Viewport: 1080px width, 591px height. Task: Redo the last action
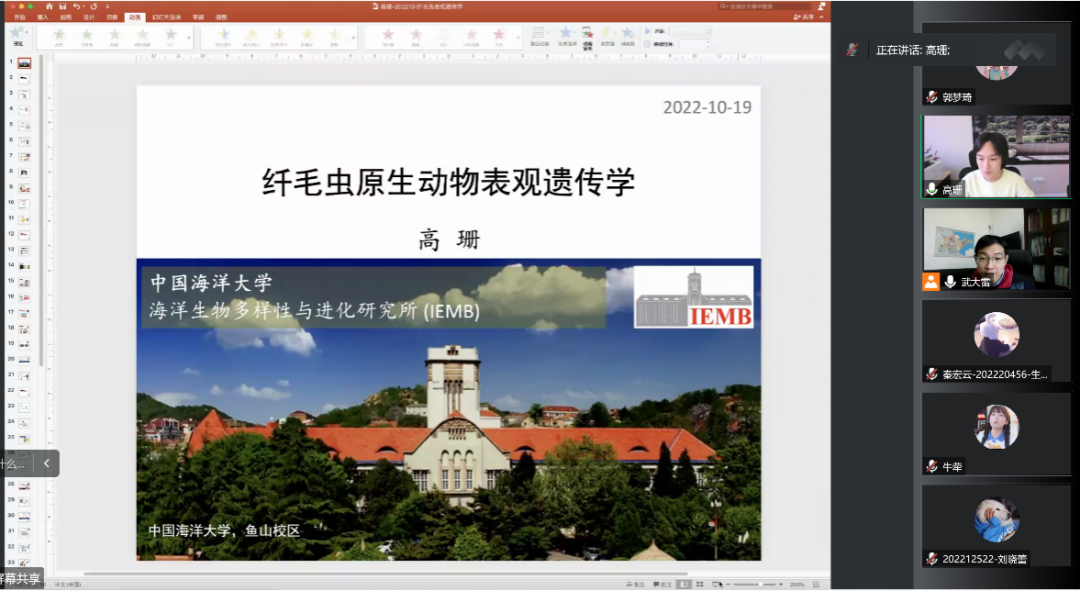point(94,6)
